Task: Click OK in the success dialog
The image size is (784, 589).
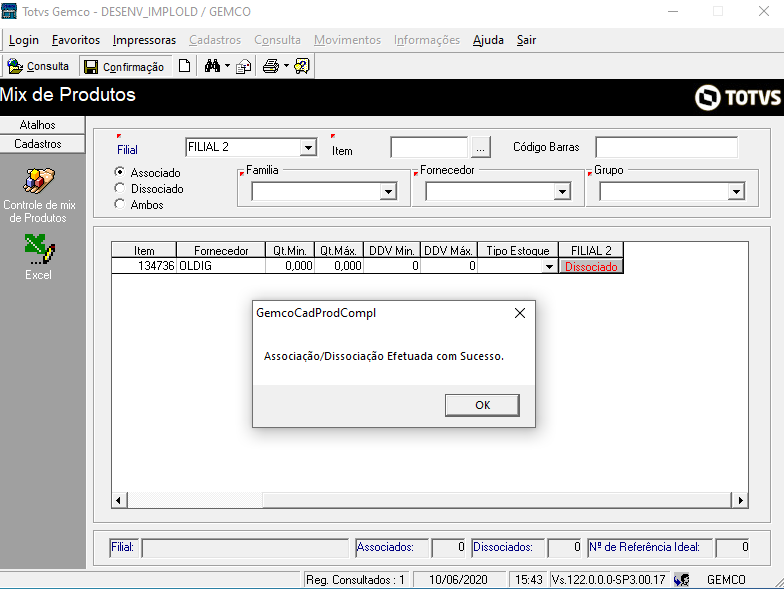Action: click(482, 405)
